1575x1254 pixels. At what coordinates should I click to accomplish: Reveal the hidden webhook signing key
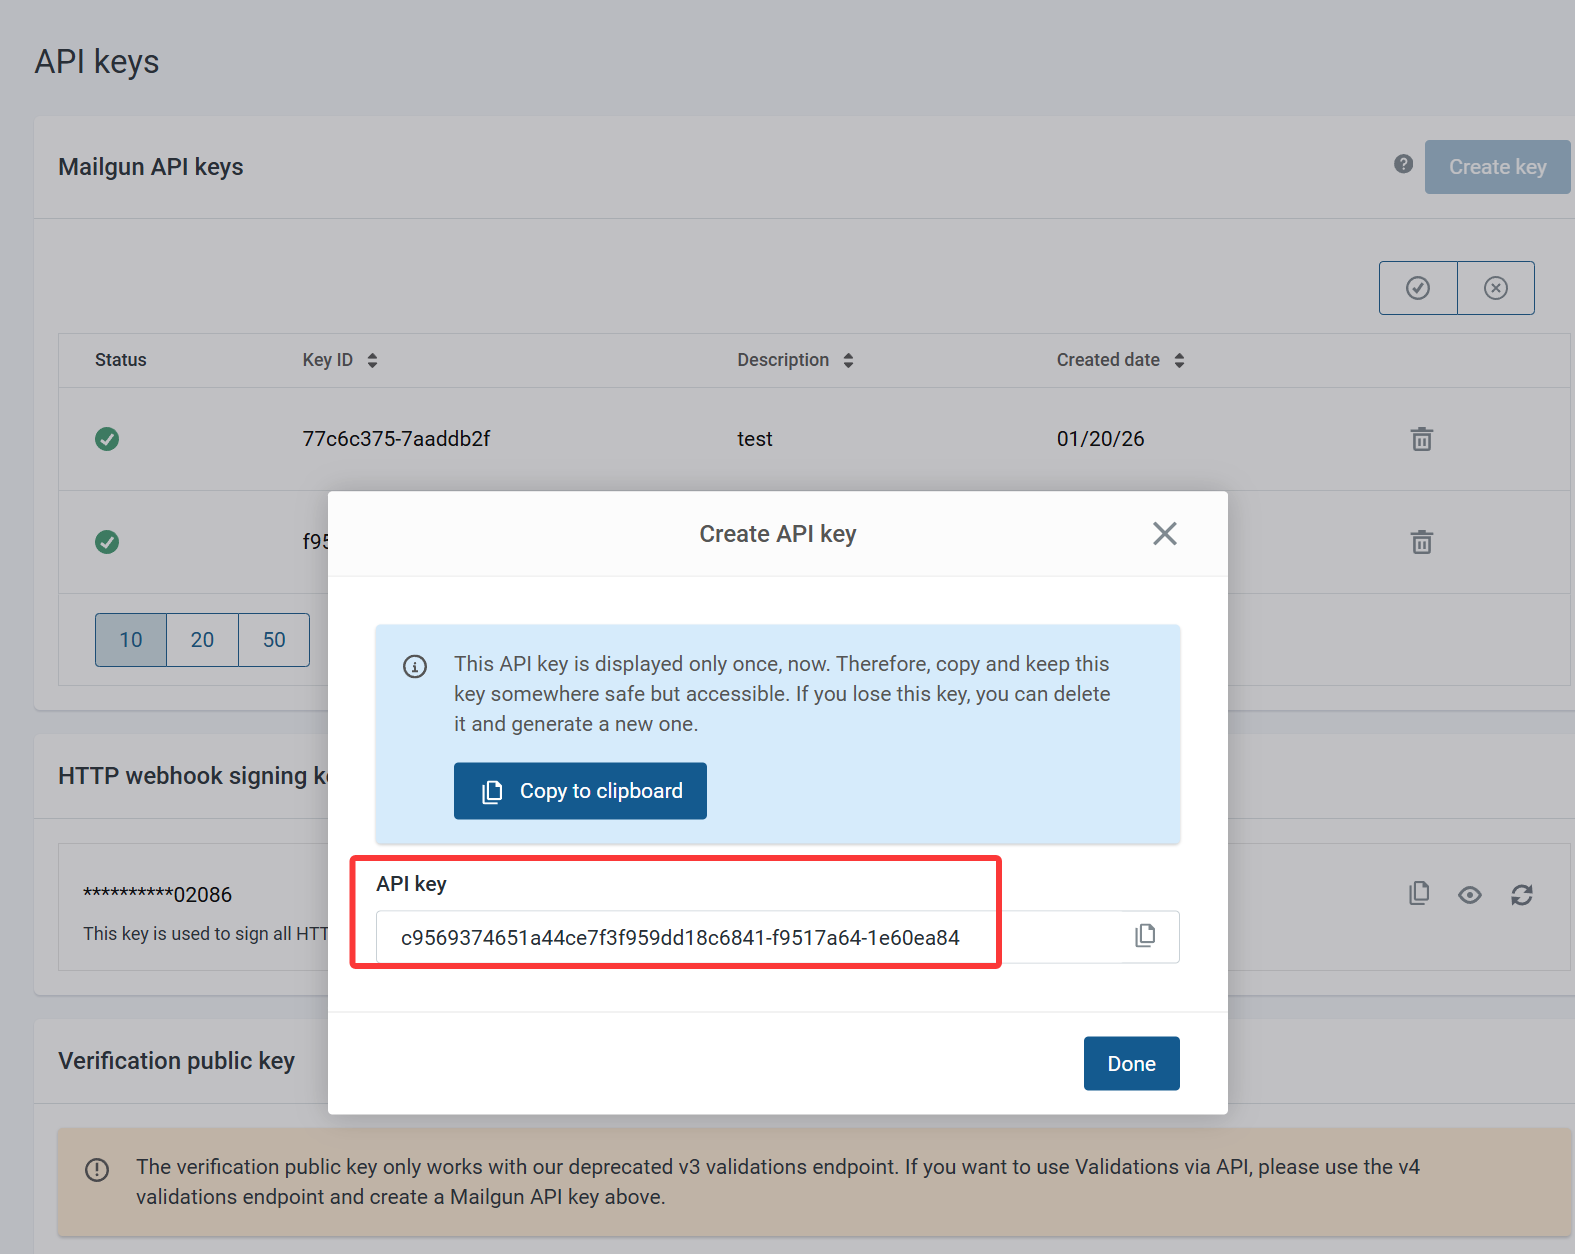(x=1469, y=894)
